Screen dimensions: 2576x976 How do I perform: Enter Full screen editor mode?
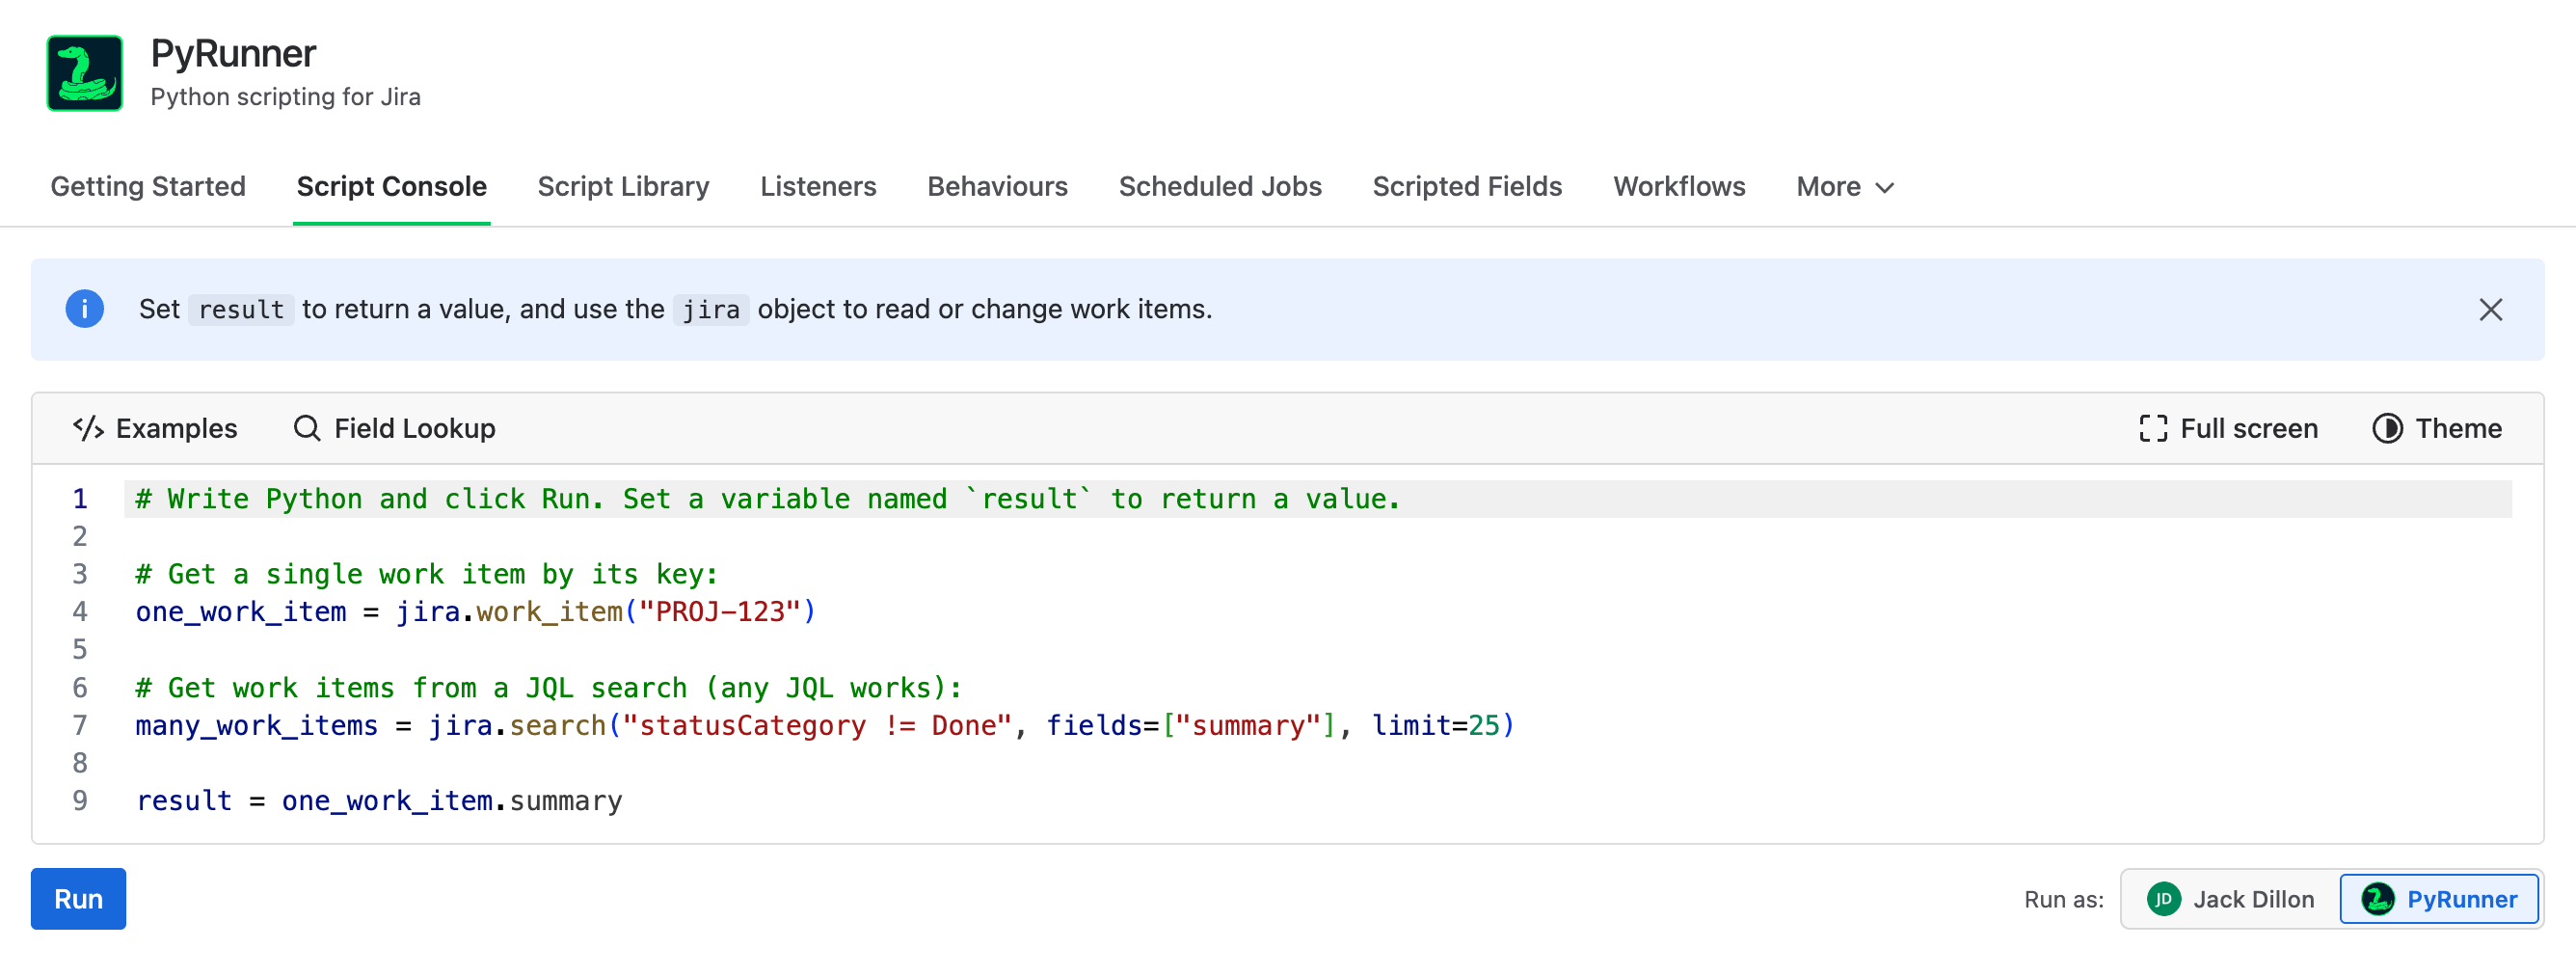coord(2228,428)
